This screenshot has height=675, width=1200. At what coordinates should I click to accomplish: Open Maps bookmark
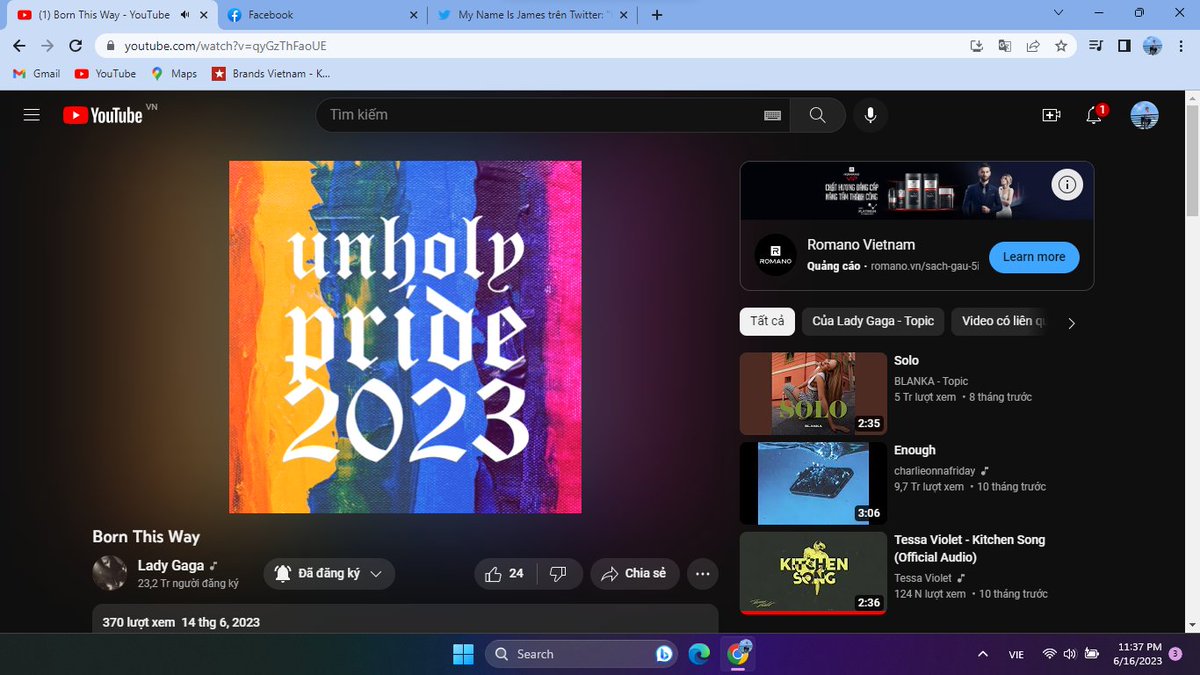tap(174, 73)
